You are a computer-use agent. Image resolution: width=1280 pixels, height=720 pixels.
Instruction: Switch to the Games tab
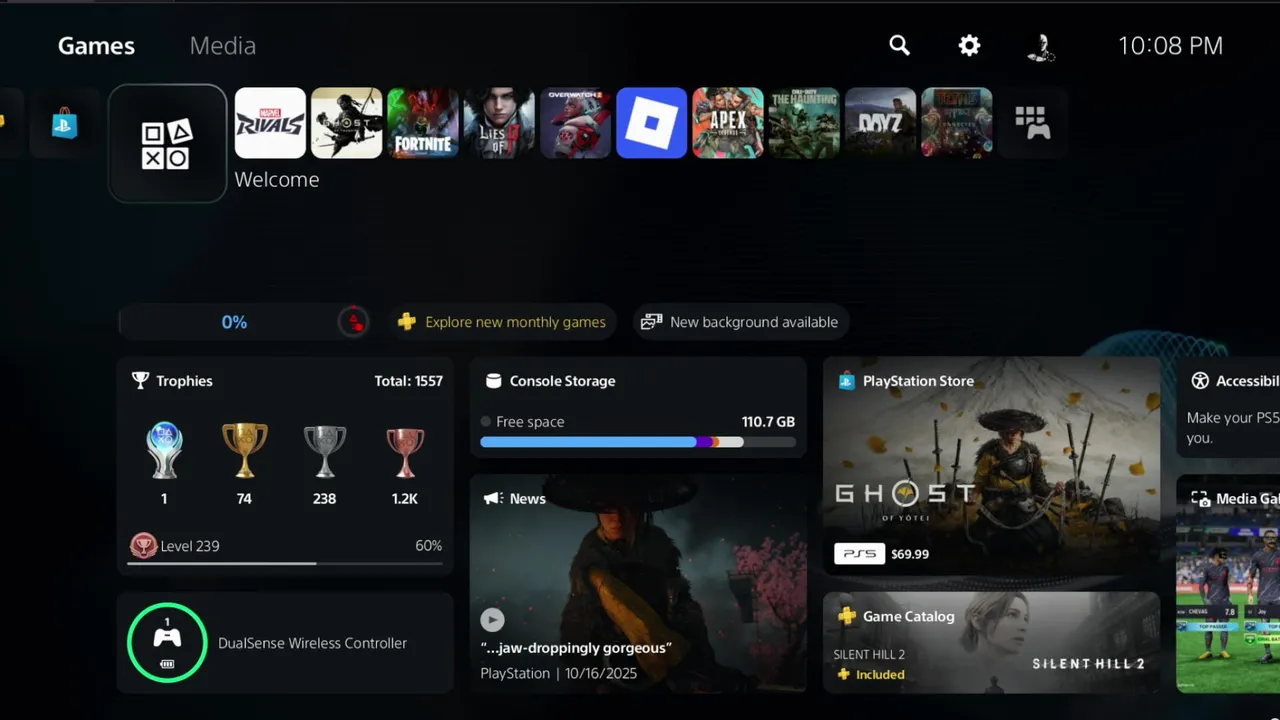pos(96,46)
